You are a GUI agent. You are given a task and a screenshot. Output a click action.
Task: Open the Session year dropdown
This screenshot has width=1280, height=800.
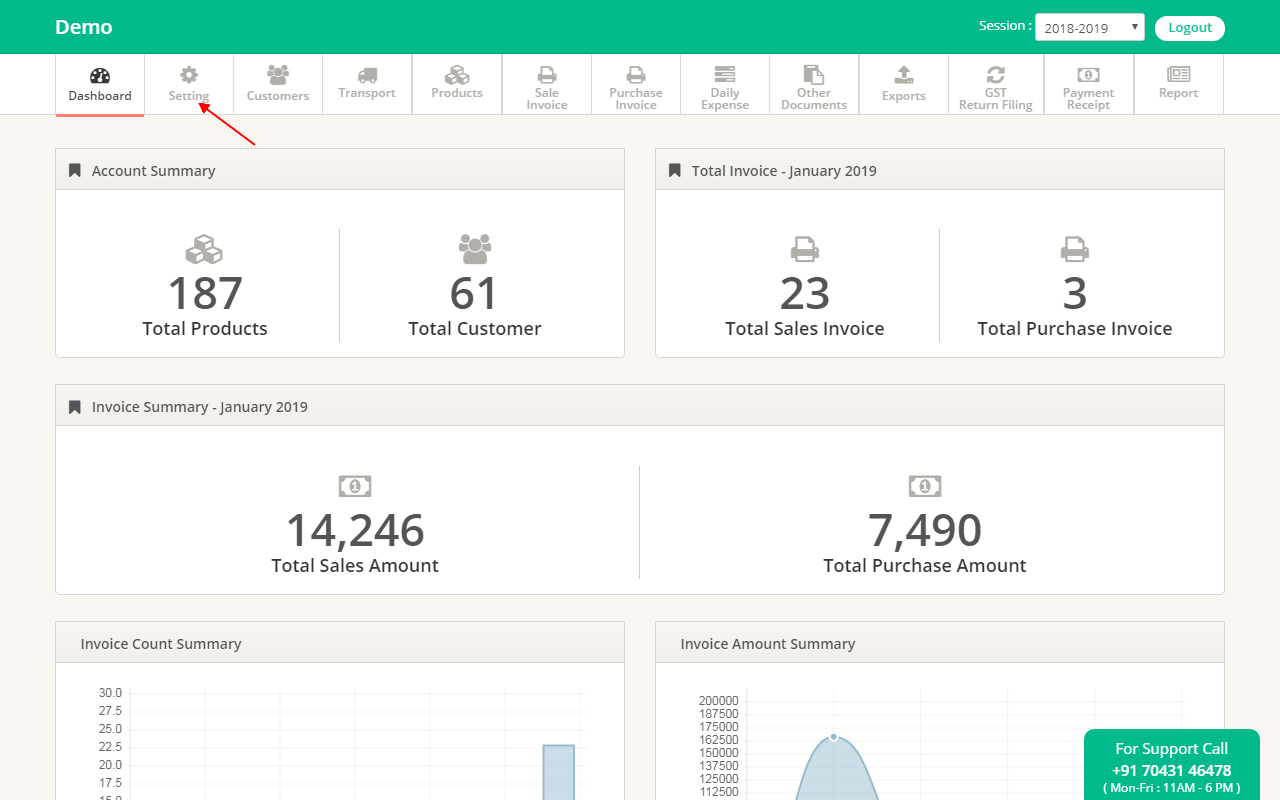click(x=1090, y=28)
